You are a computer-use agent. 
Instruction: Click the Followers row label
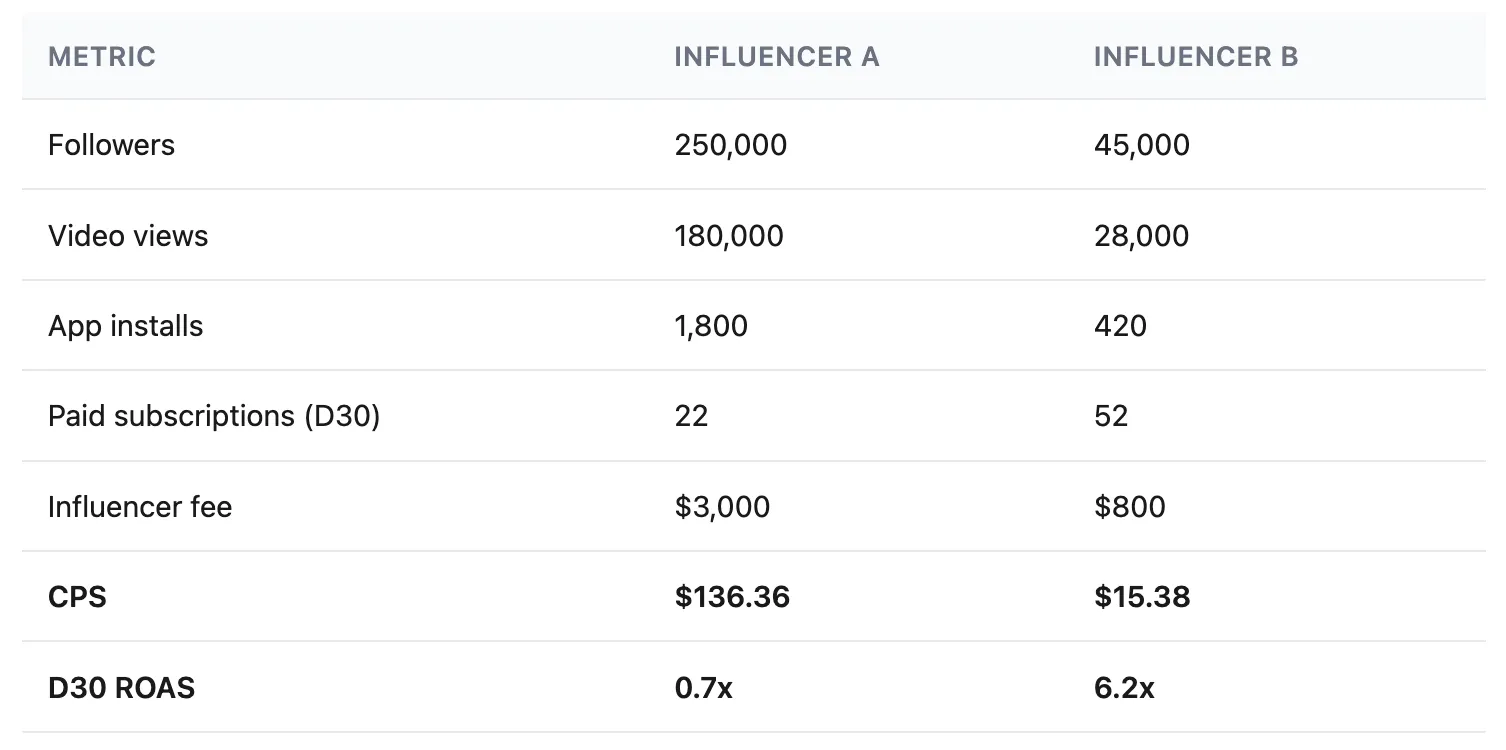coord(111,145)
